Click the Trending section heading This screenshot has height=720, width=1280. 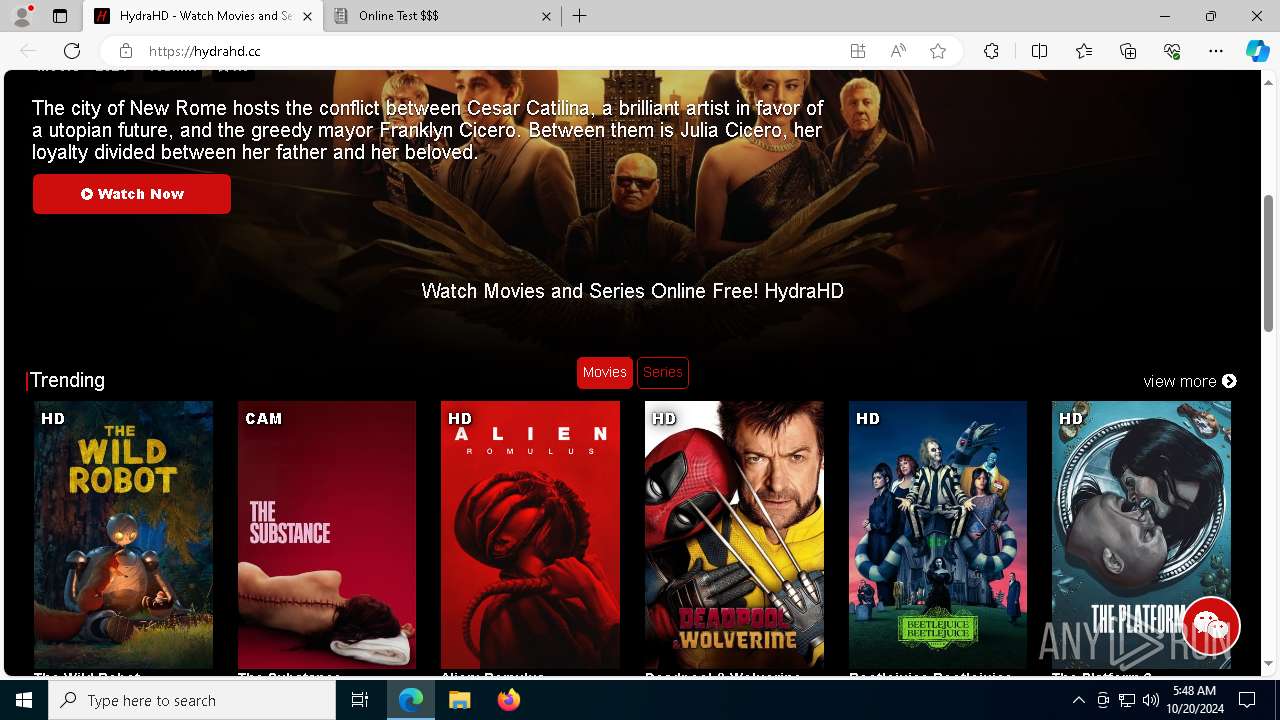(67, 380)
